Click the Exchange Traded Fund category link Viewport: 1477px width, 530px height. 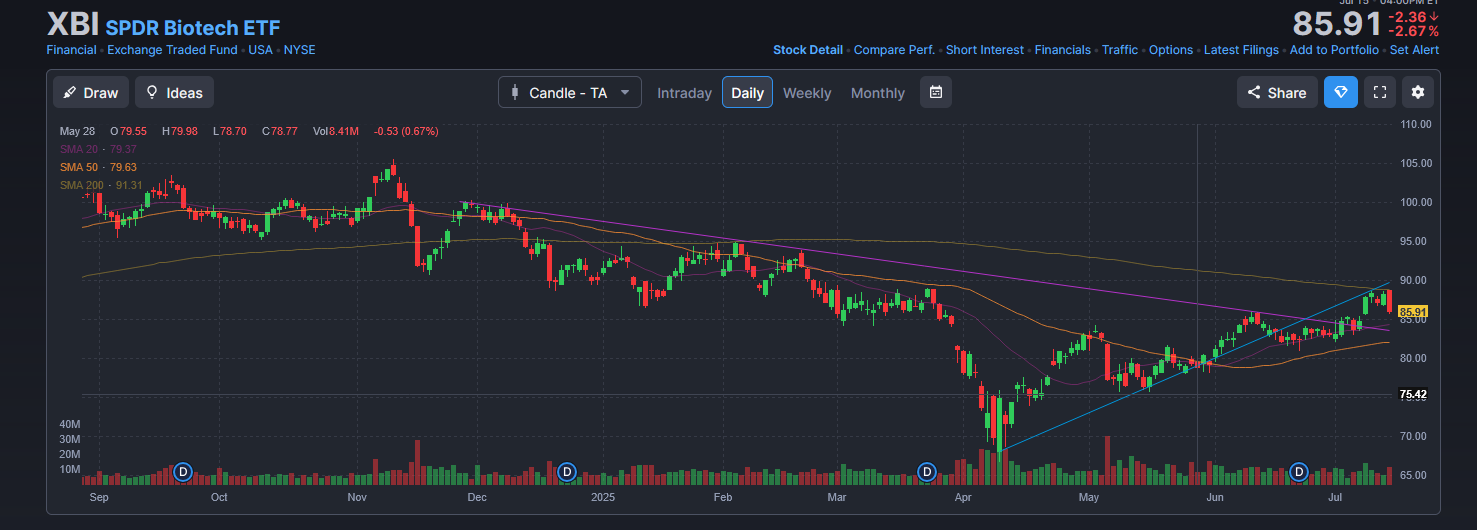(x=172, y=50)
